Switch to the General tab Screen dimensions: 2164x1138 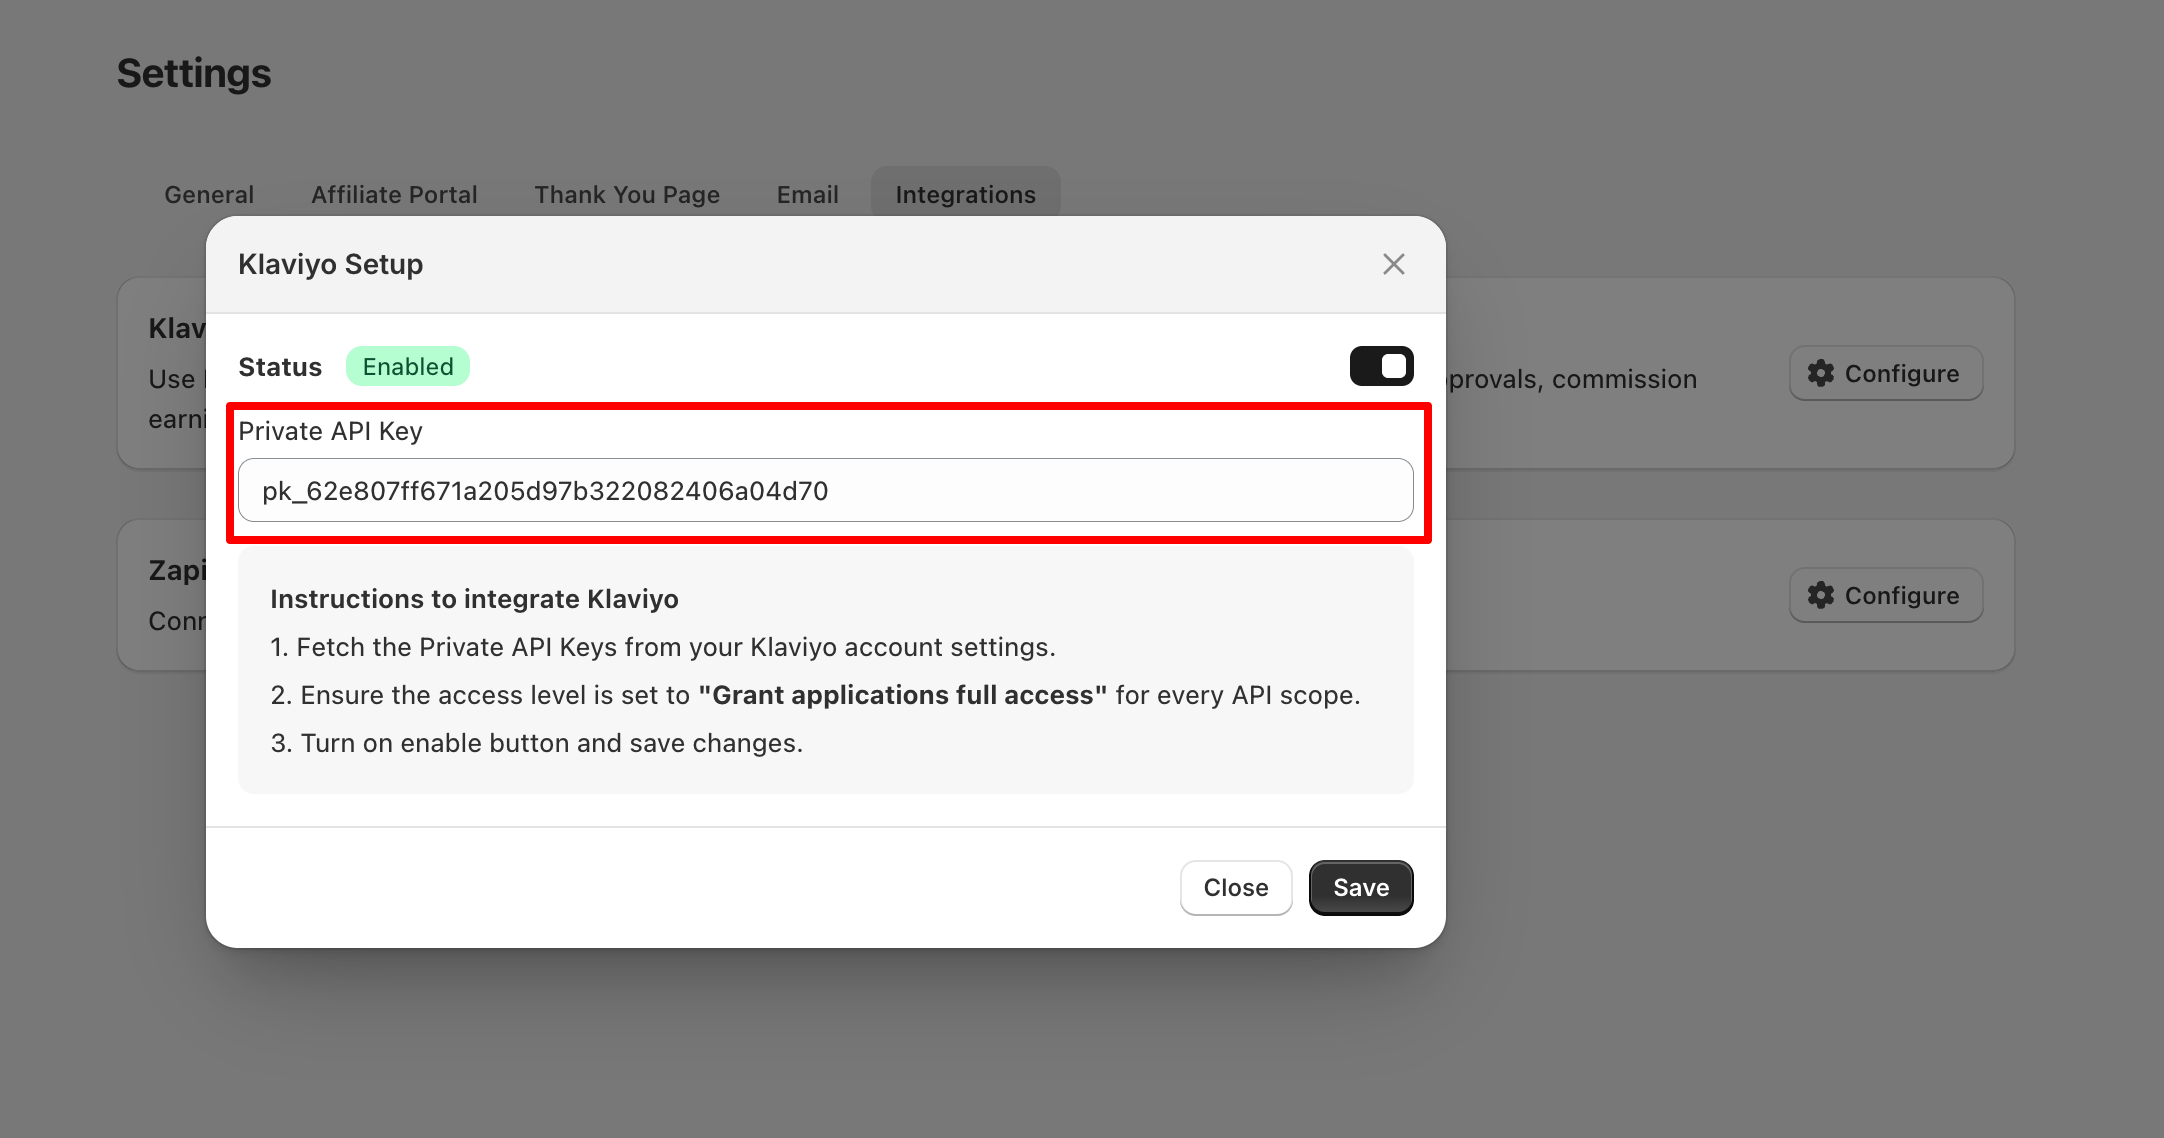click(x=209, y=194)
